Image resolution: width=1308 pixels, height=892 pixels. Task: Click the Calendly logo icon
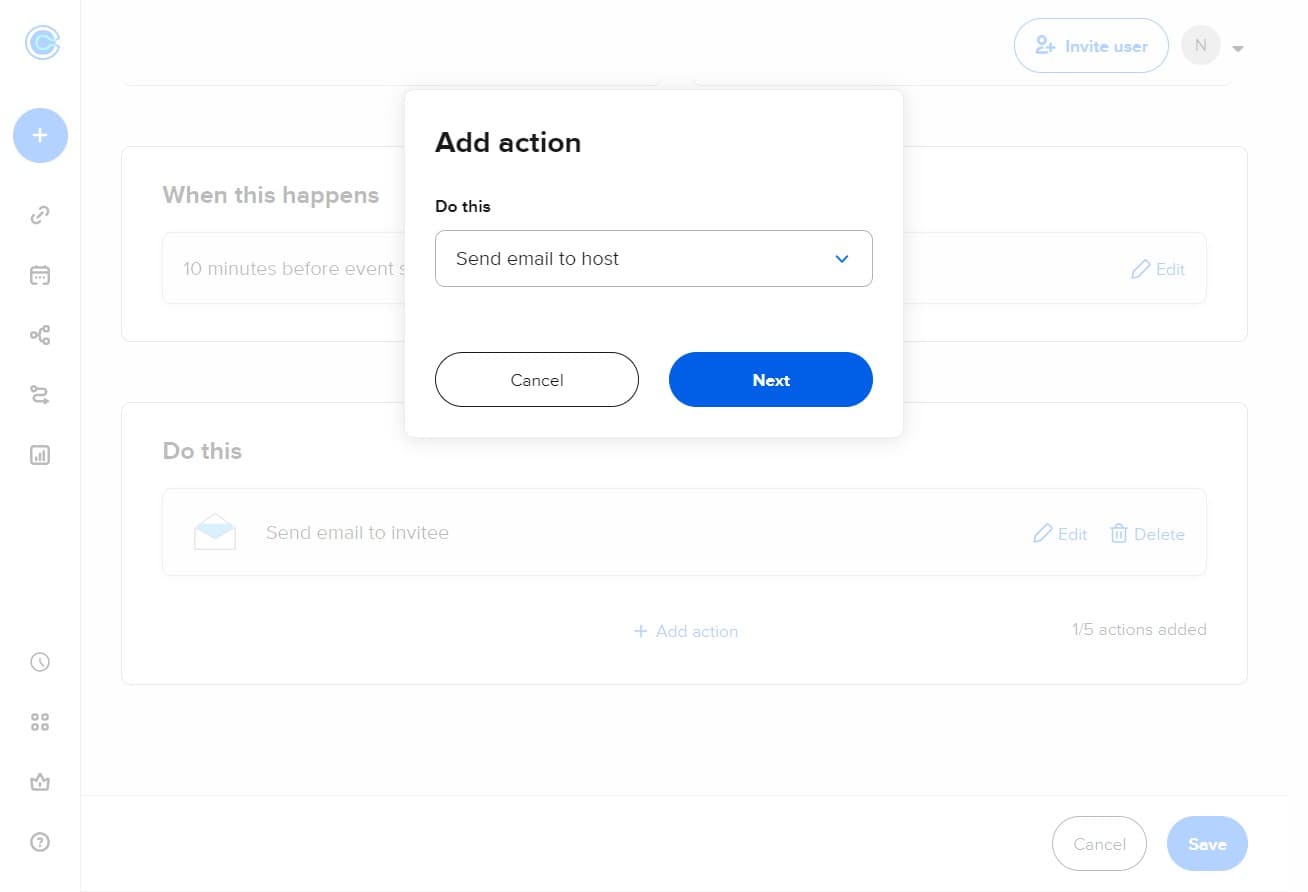pos(42,42)
